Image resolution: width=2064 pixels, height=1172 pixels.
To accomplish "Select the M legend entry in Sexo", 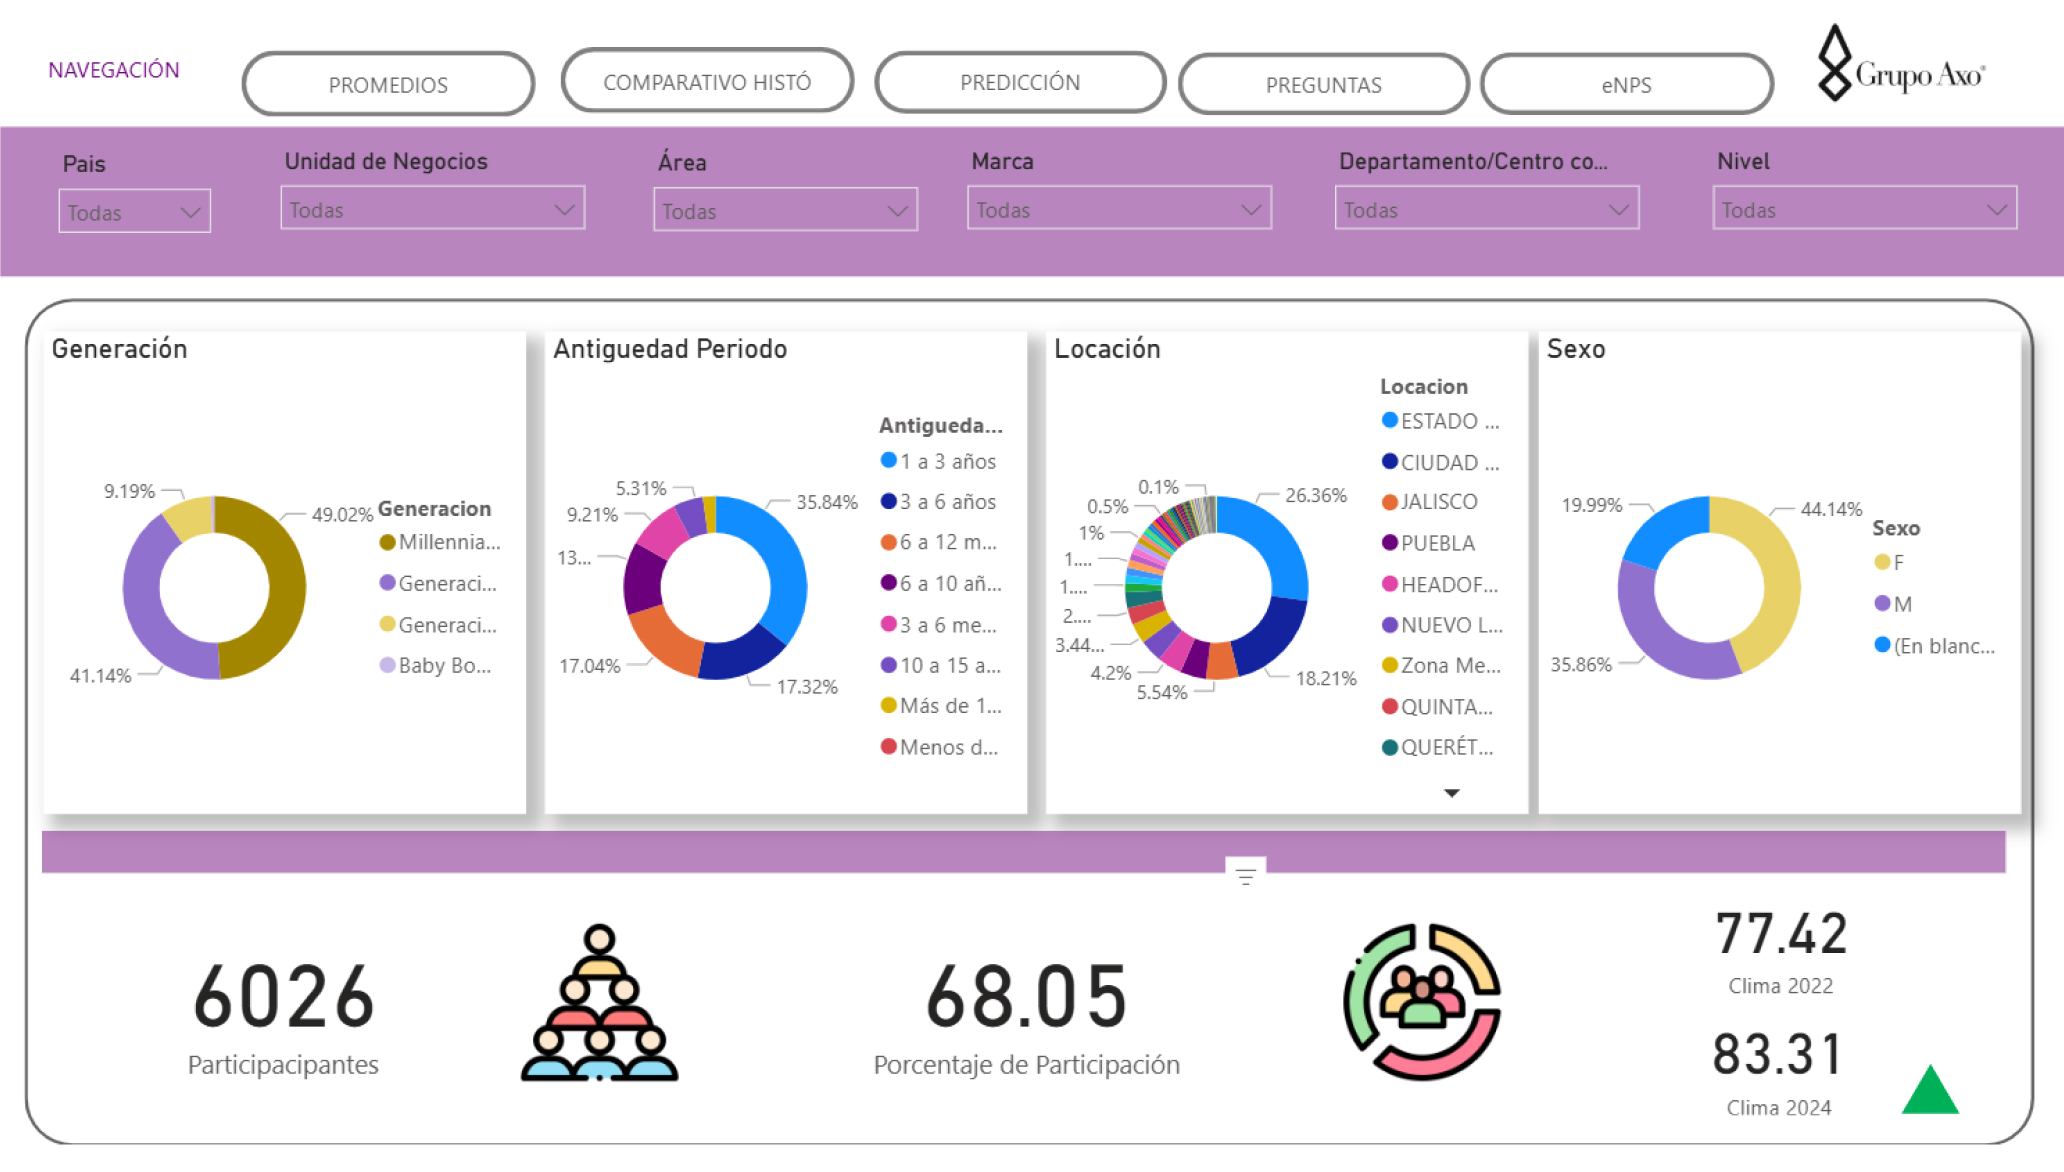I will tap(1892, 604).
